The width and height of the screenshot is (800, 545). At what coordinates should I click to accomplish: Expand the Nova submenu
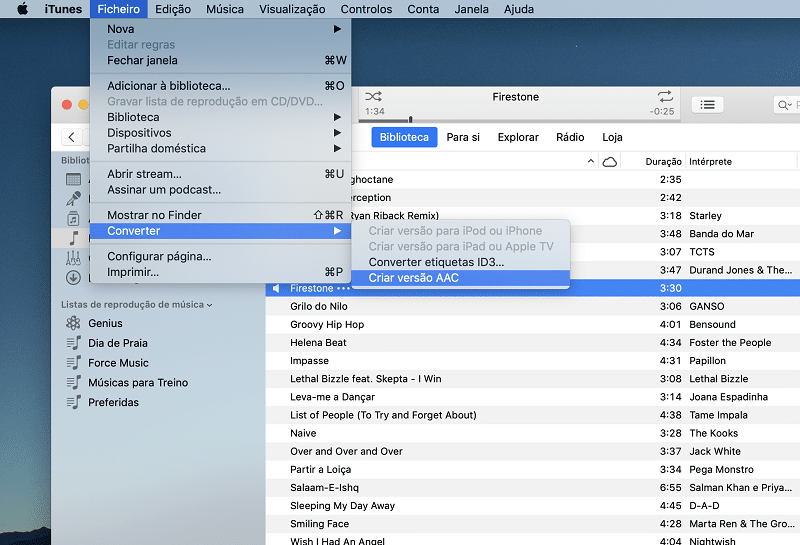pyautogui.click(x=220, y=29)
